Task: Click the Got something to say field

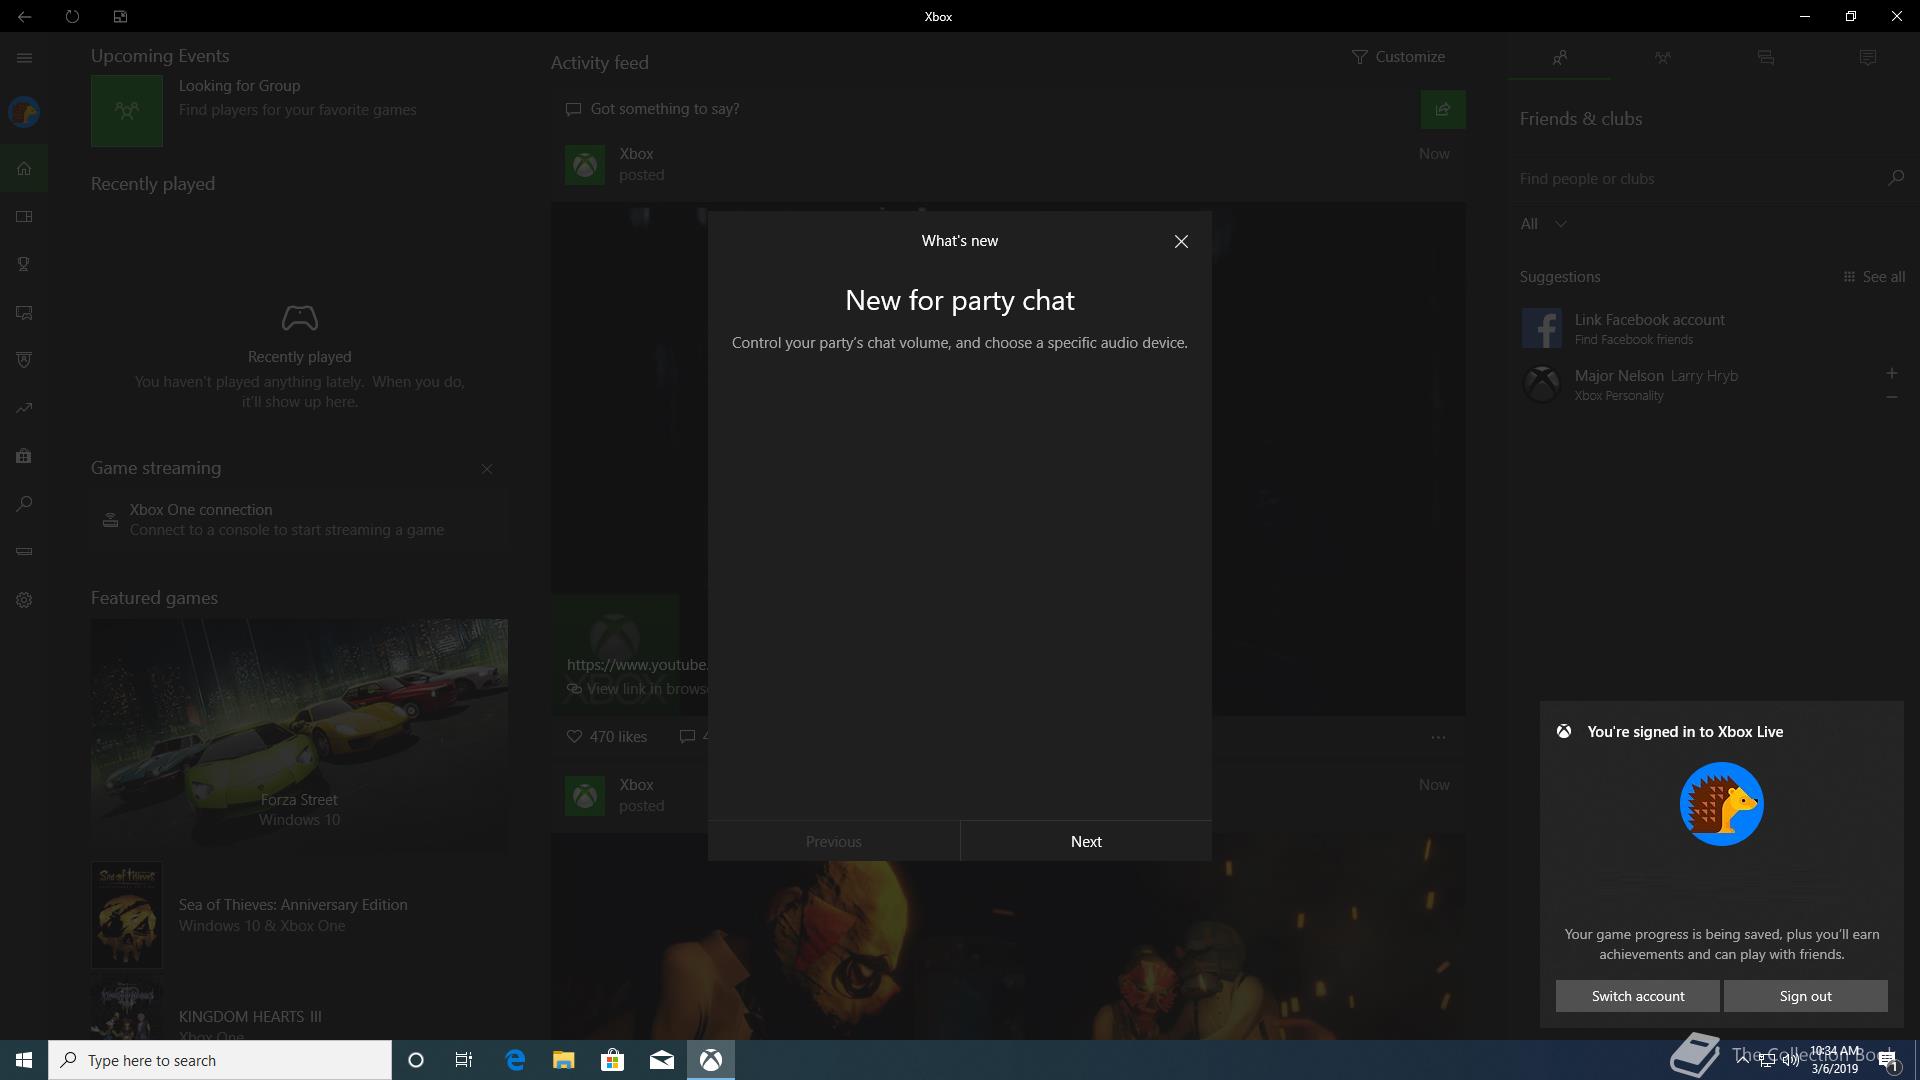Action: [x=985, y=109]
